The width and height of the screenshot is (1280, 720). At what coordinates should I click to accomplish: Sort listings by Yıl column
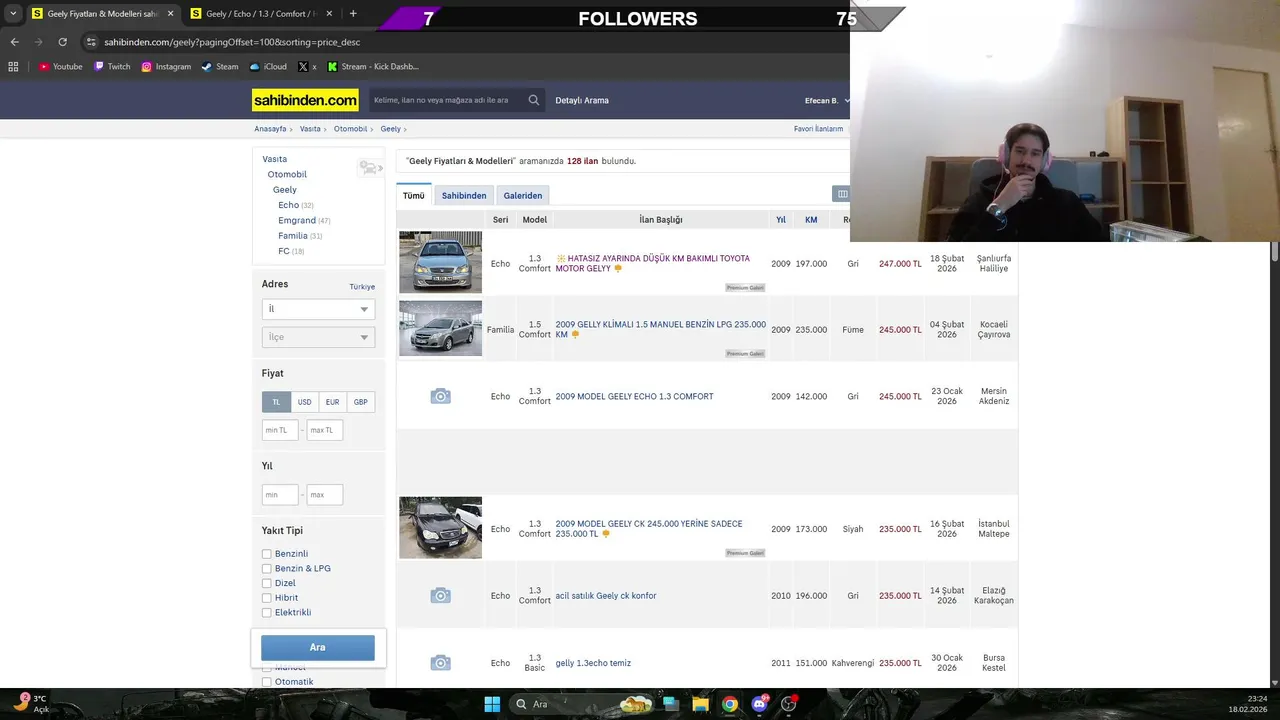781,220
